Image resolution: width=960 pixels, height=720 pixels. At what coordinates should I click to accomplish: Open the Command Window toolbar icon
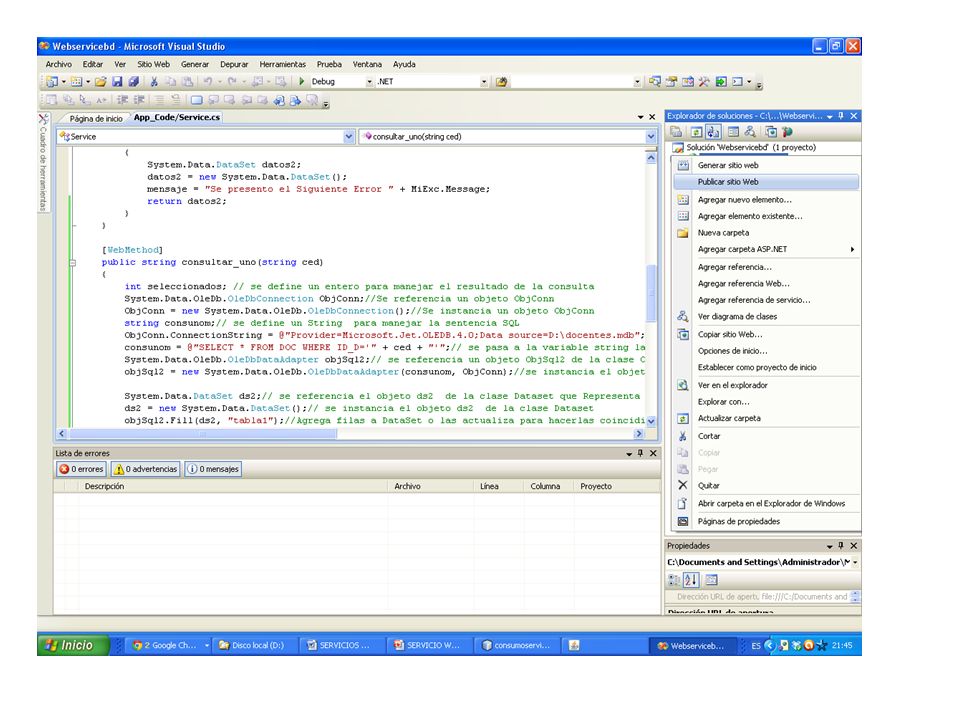(x=737, y=81)
